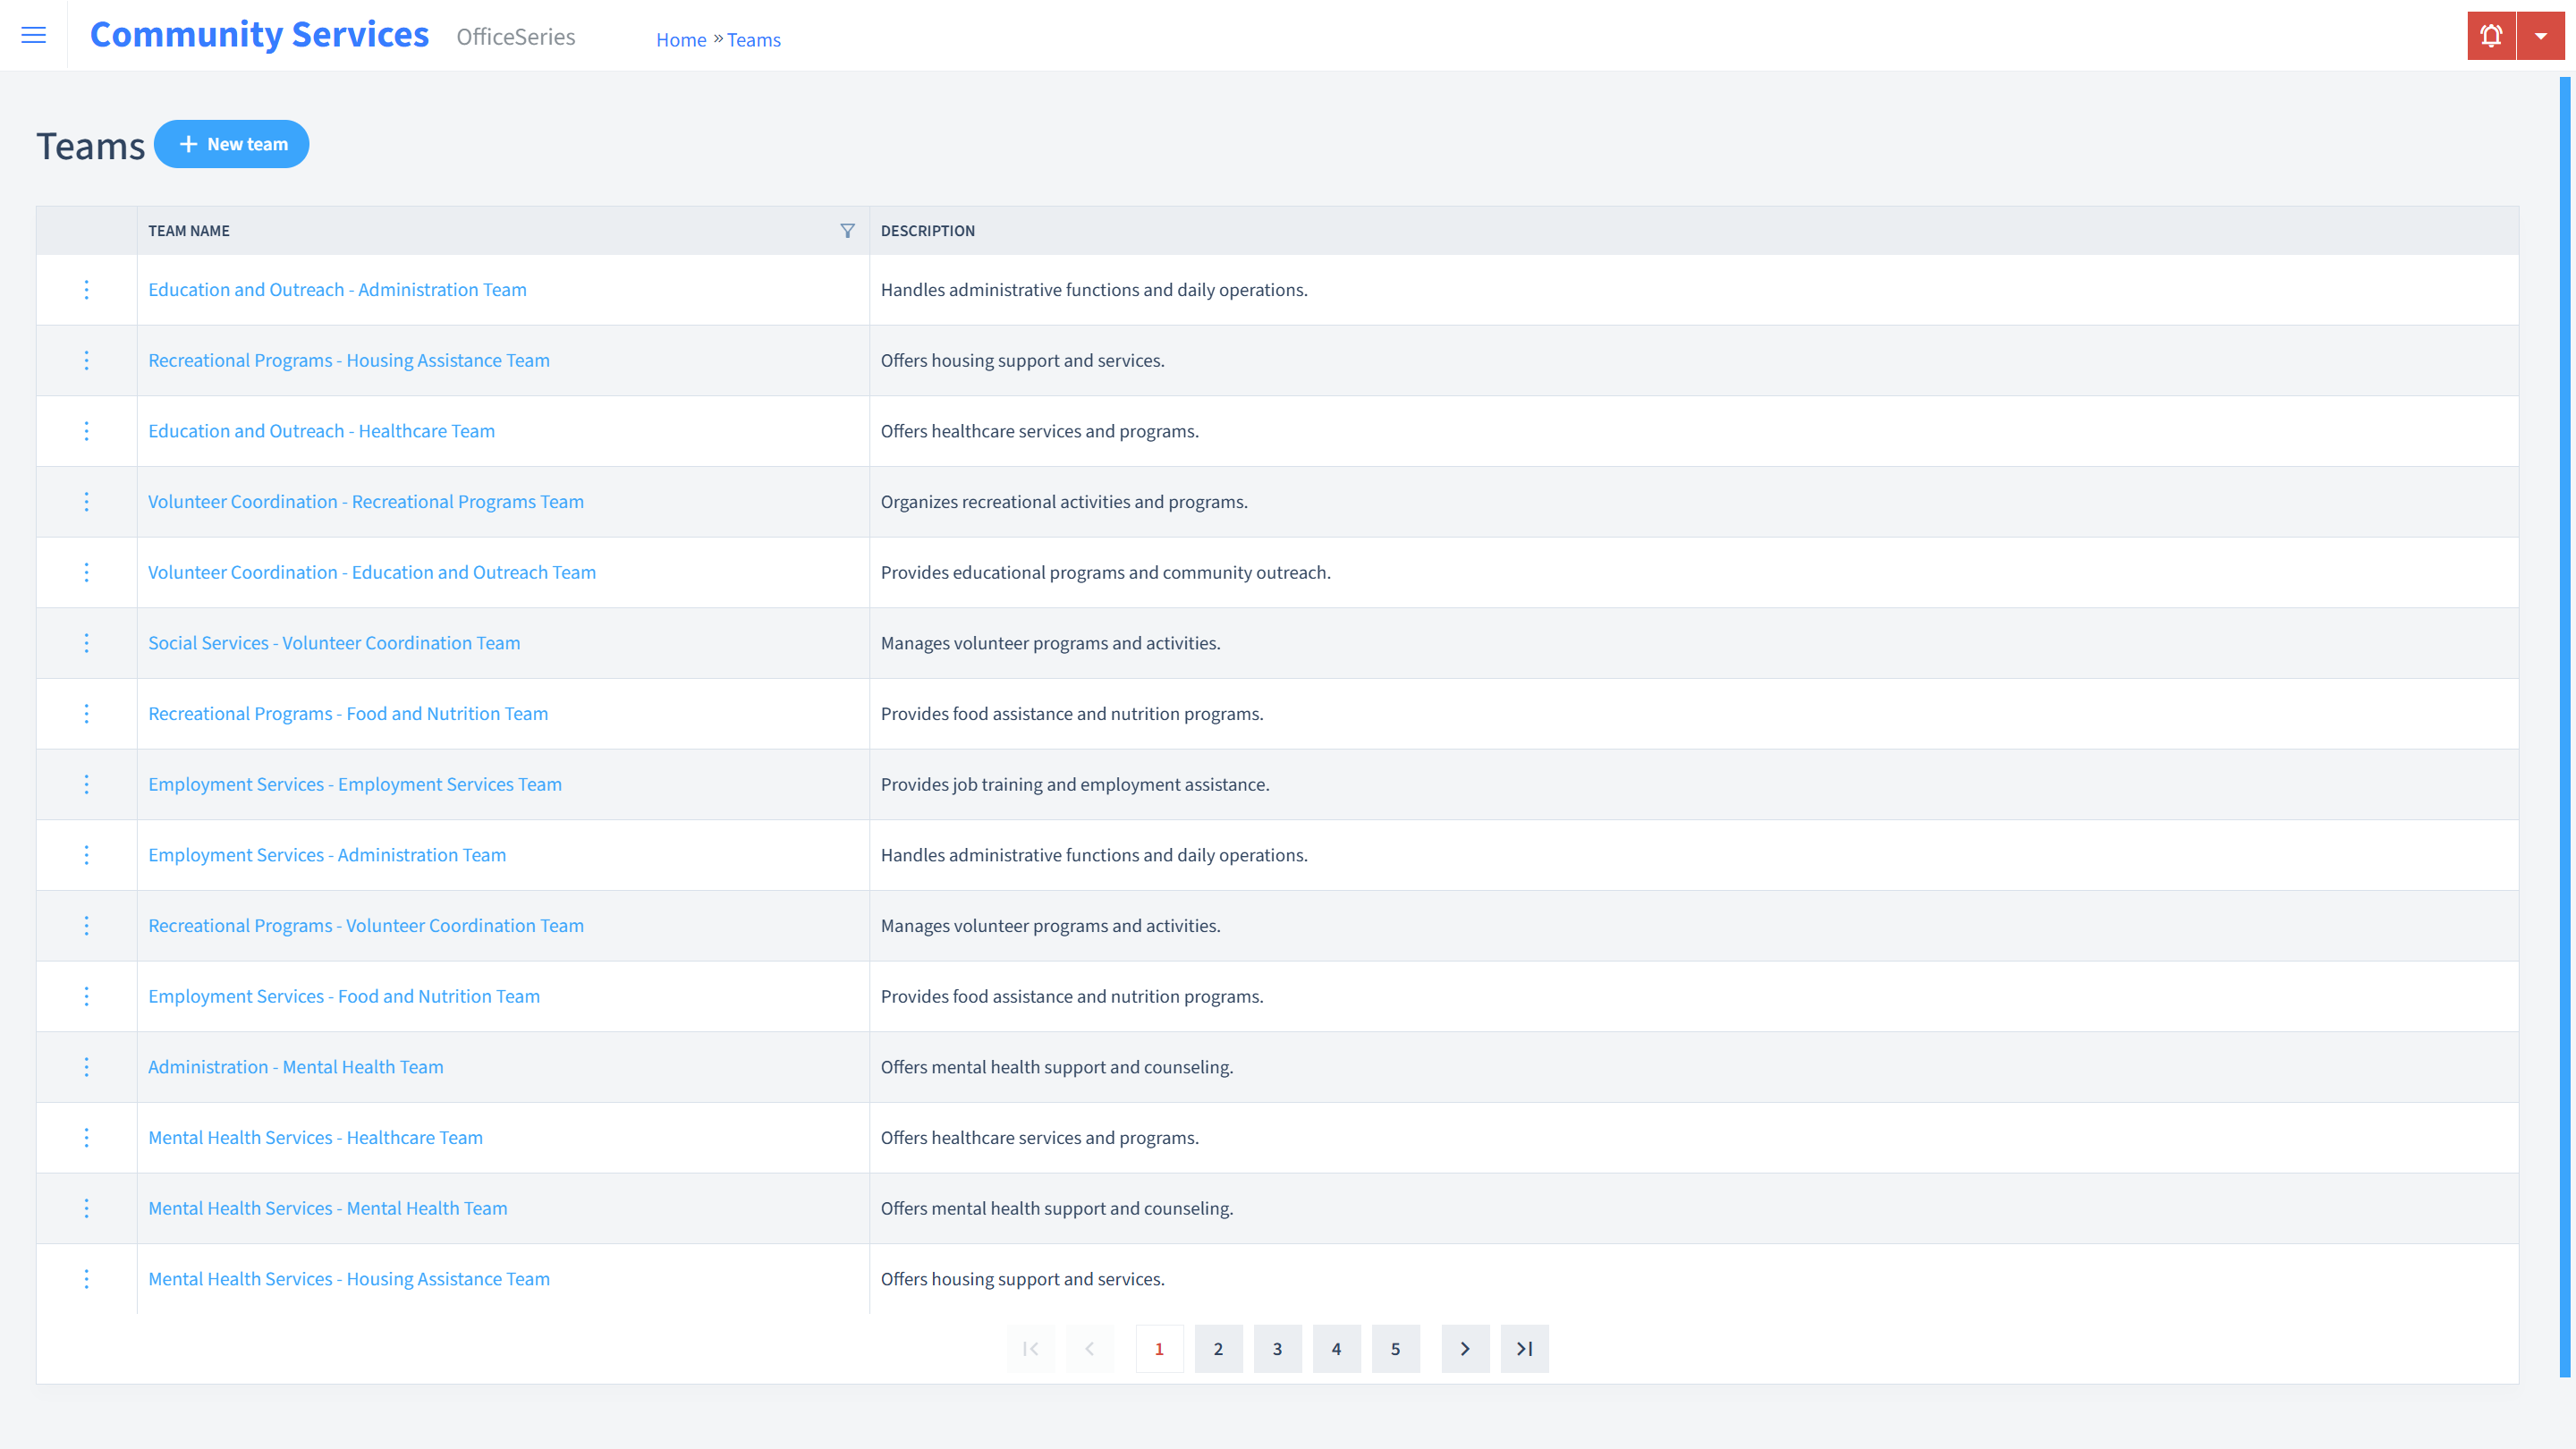Open Recreational Programs Food and Nutrition Team
The image size is (2576, 1449).
[x=347, y=711]
